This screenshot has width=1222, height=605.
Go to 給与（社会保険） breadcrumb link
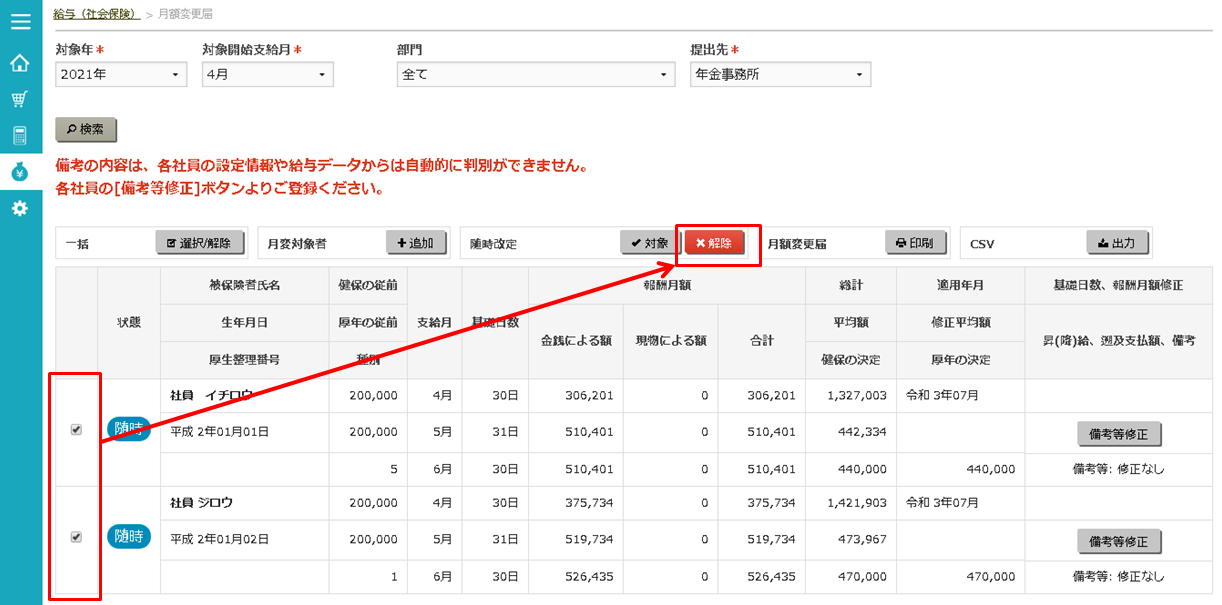point(96,14)
